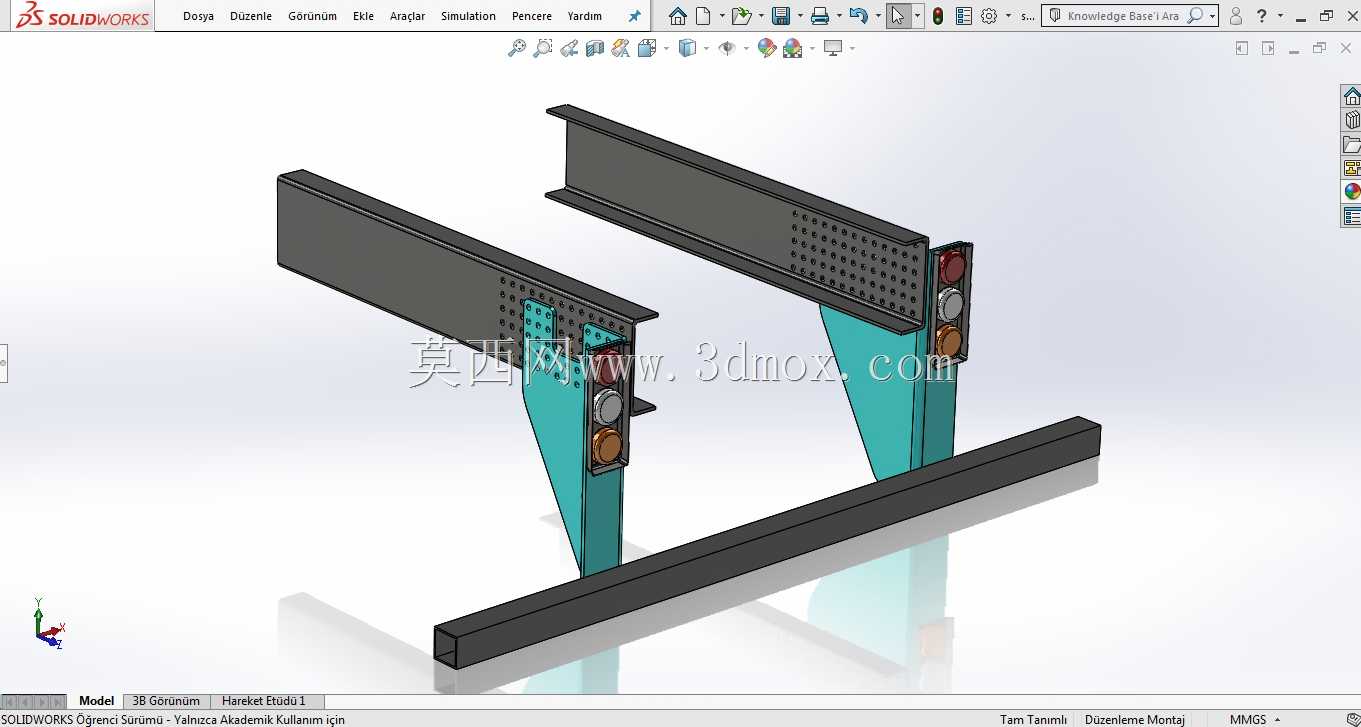Screen dimensions: 1361x727
Task: Open Appearances color ball in task pane
Action: (x=1352, y=192)
